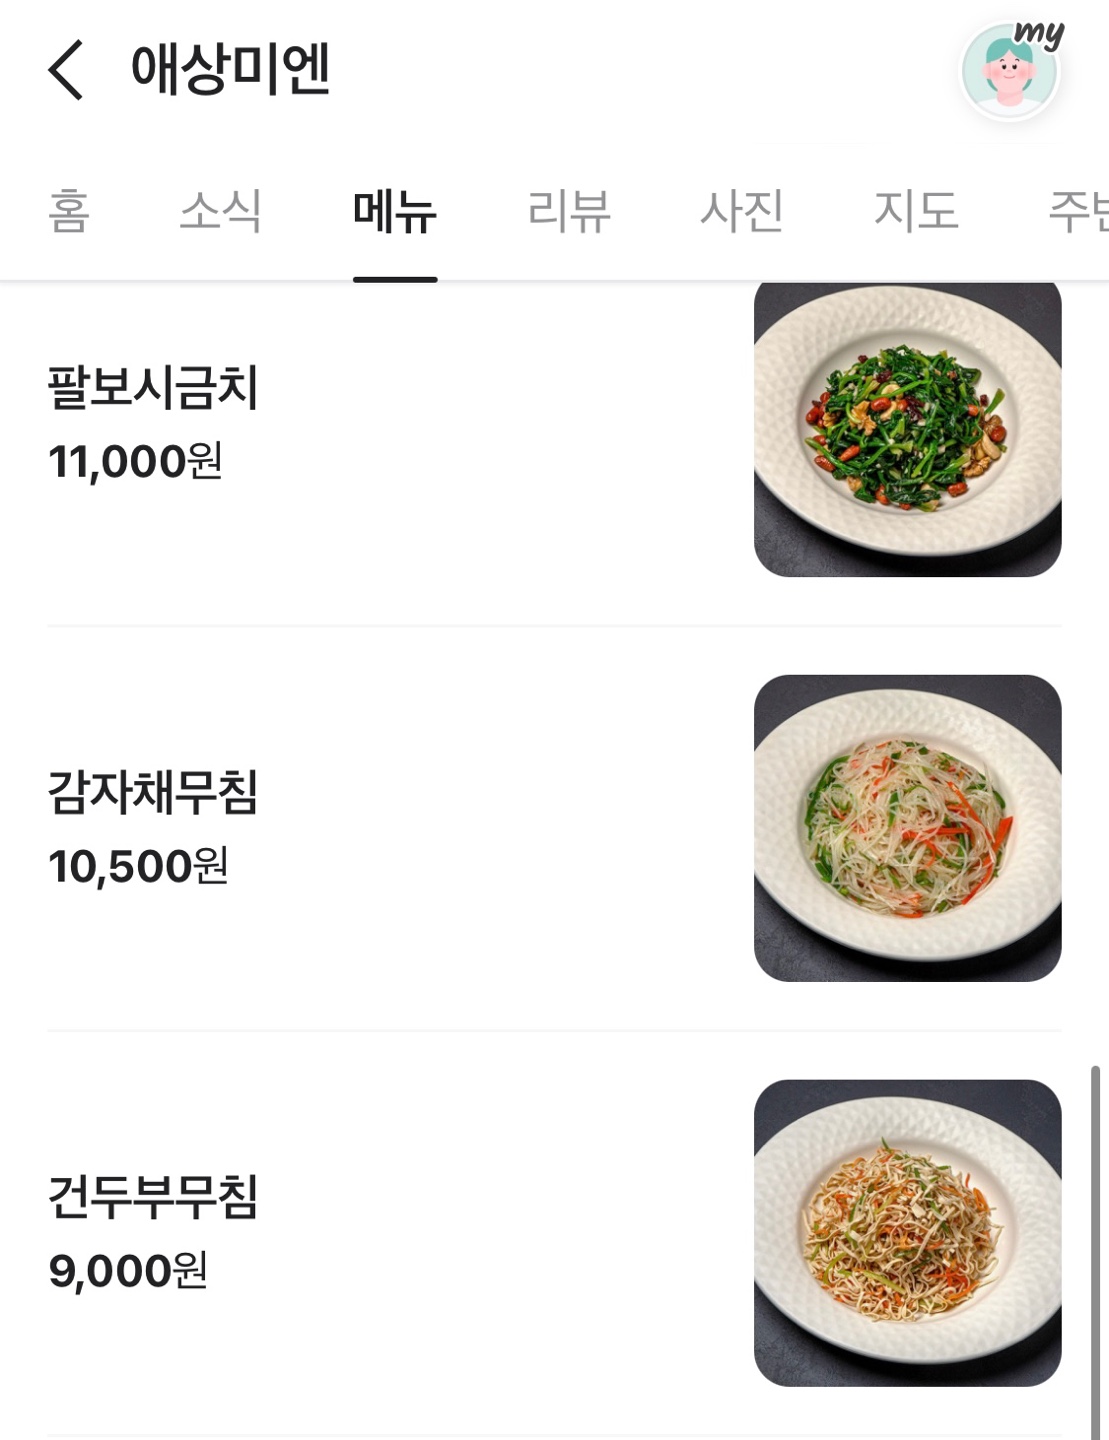Image resolution: width=1109 pixels, height=1440 pixels.
Task: Open the 사진 tab
Action: [741, 211]
